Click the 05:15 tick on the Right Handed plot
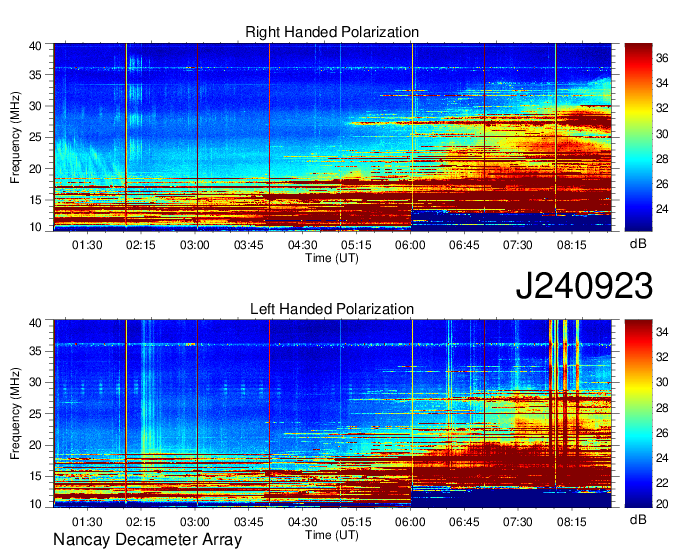680x552 pixels. click(356, 245)
